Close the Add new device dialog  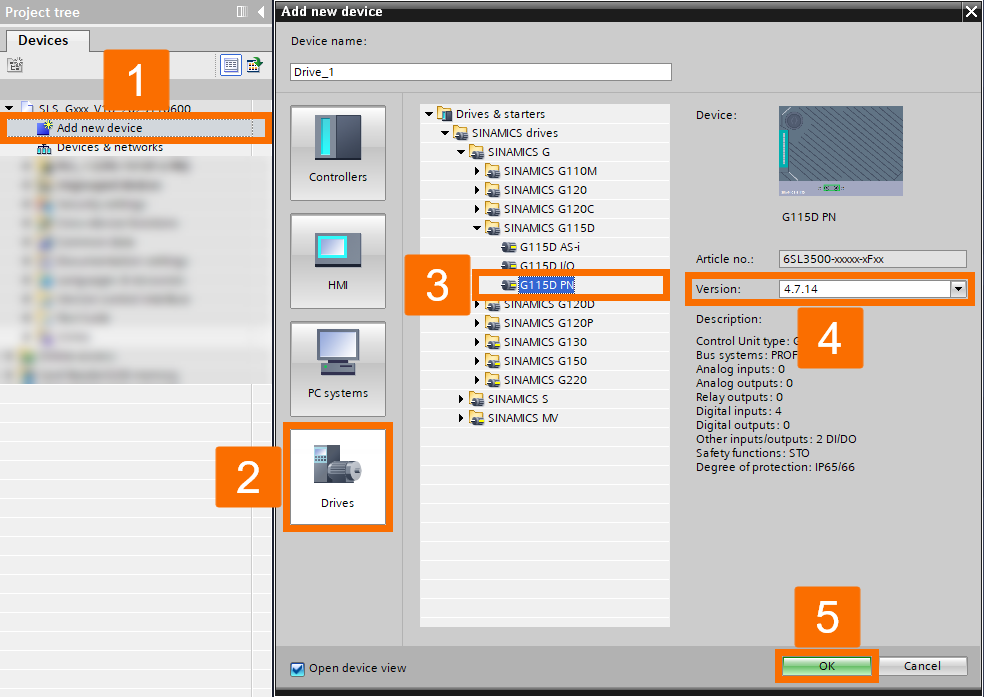(970, 12)
